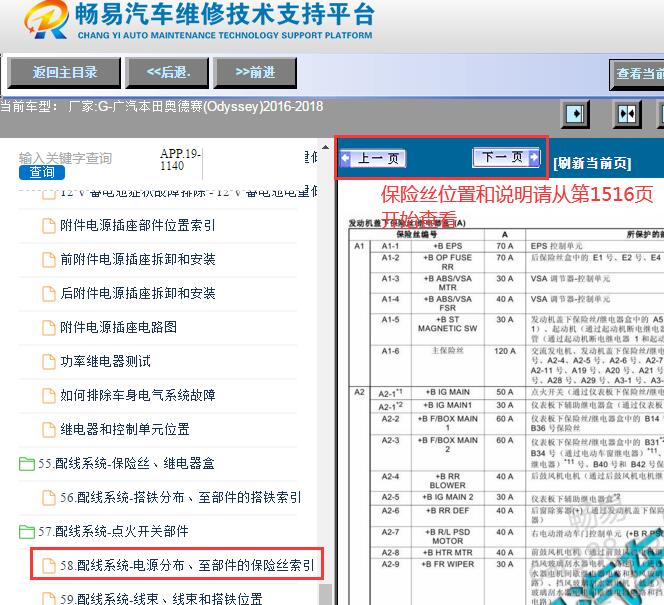Click the APP.19-1140 text
This screenshot has width=664, height=605.
[180, 160]
